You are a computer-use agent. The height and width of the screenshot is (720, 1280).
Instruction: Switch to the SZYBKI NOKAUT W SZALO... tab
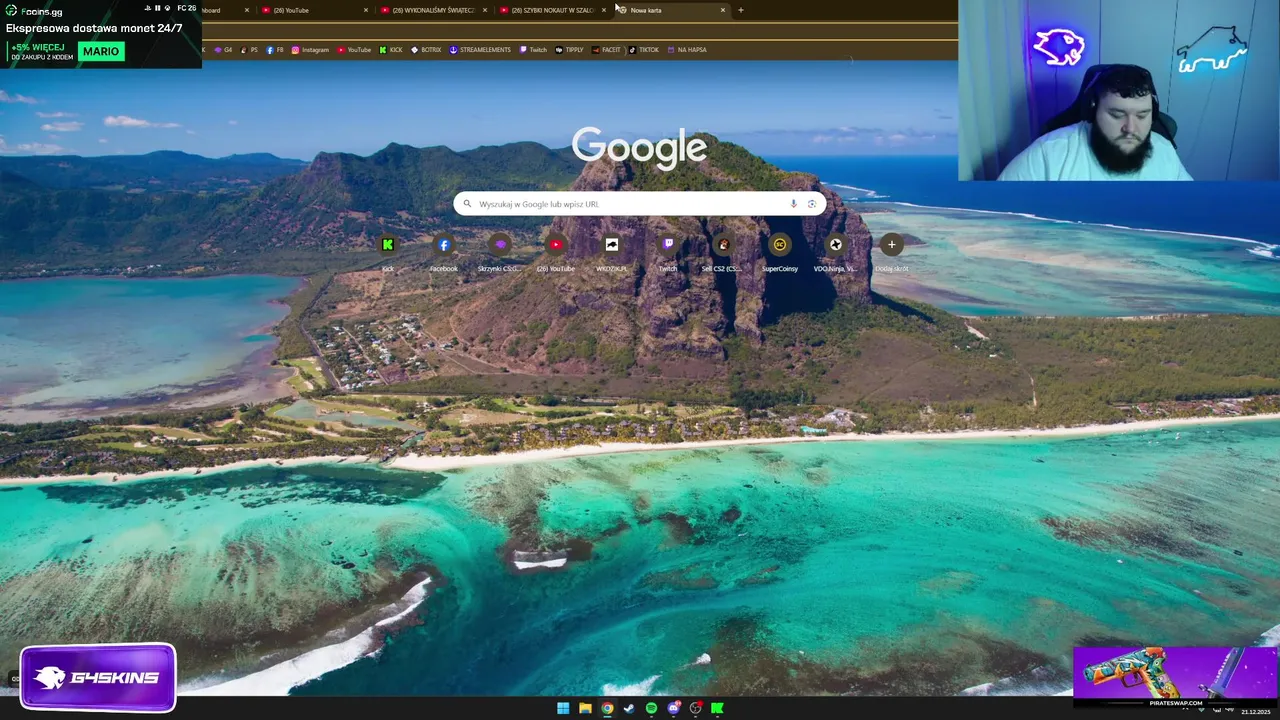pos(552,10)
